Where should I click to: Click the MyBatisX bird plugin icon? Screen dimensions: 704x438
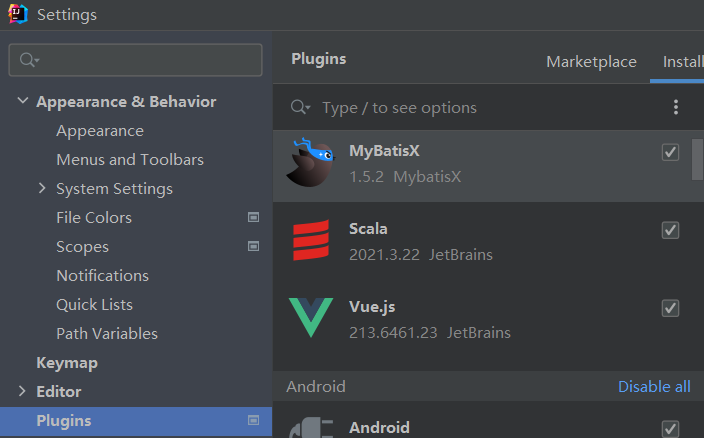[x=311, y=162]
